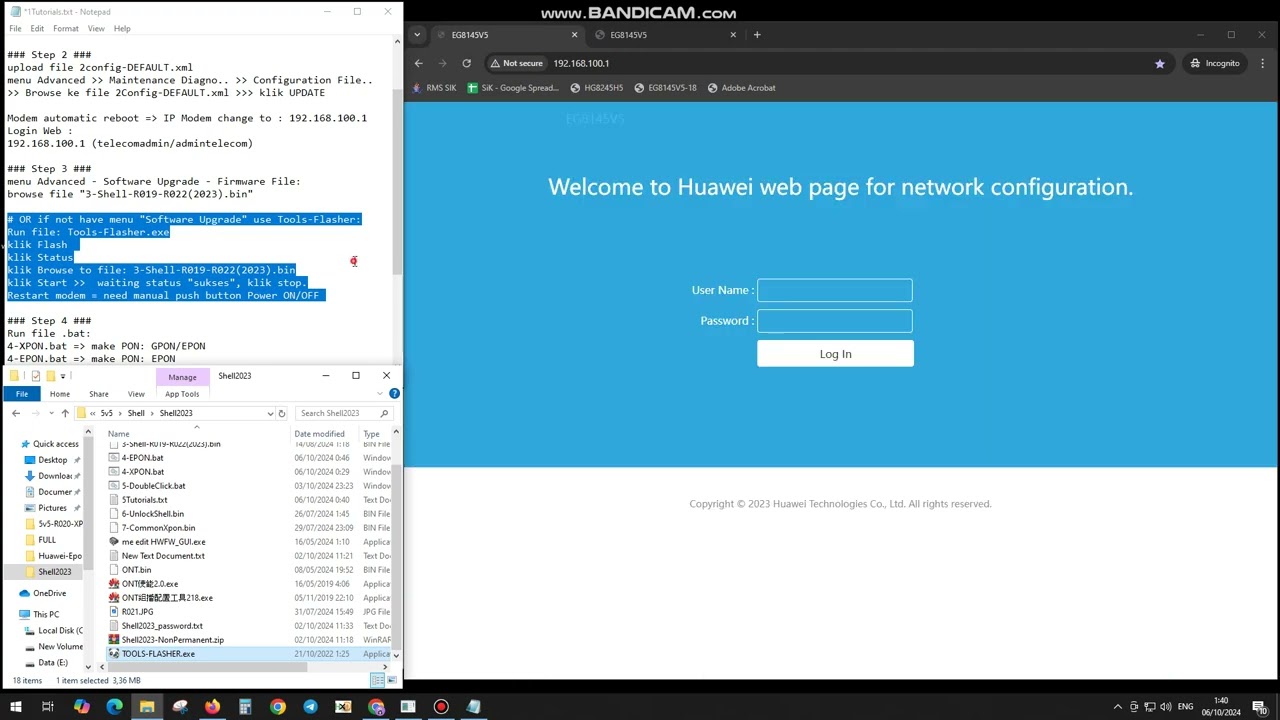Open Explorer help question mark icon

click(394, 394)
